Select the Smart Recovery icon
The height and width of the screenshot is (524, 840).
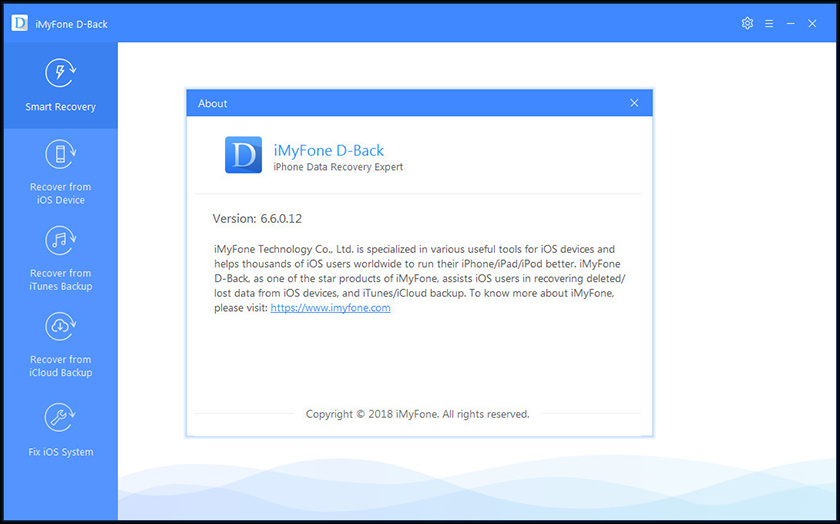click(60, 73)
